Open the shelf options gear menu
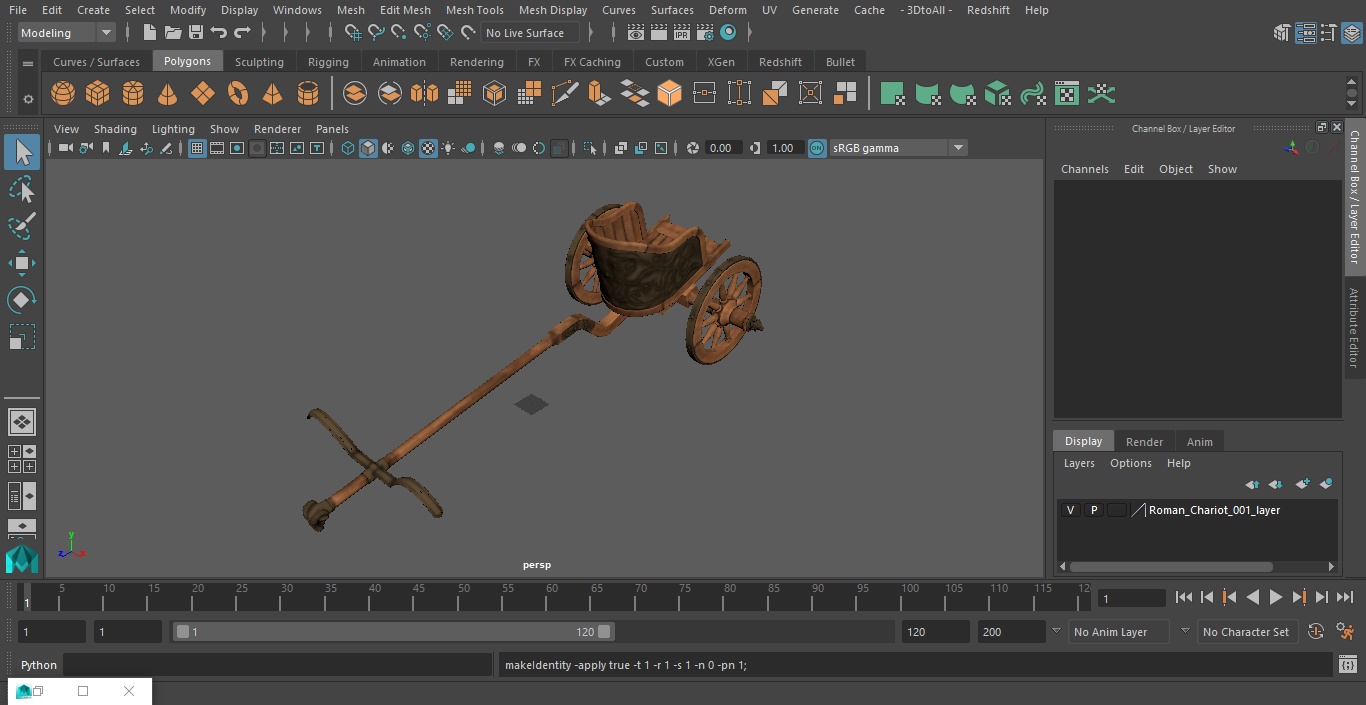Image resolution: width=1366 pixels, height=705 pixels. click(x=28, y=98)
